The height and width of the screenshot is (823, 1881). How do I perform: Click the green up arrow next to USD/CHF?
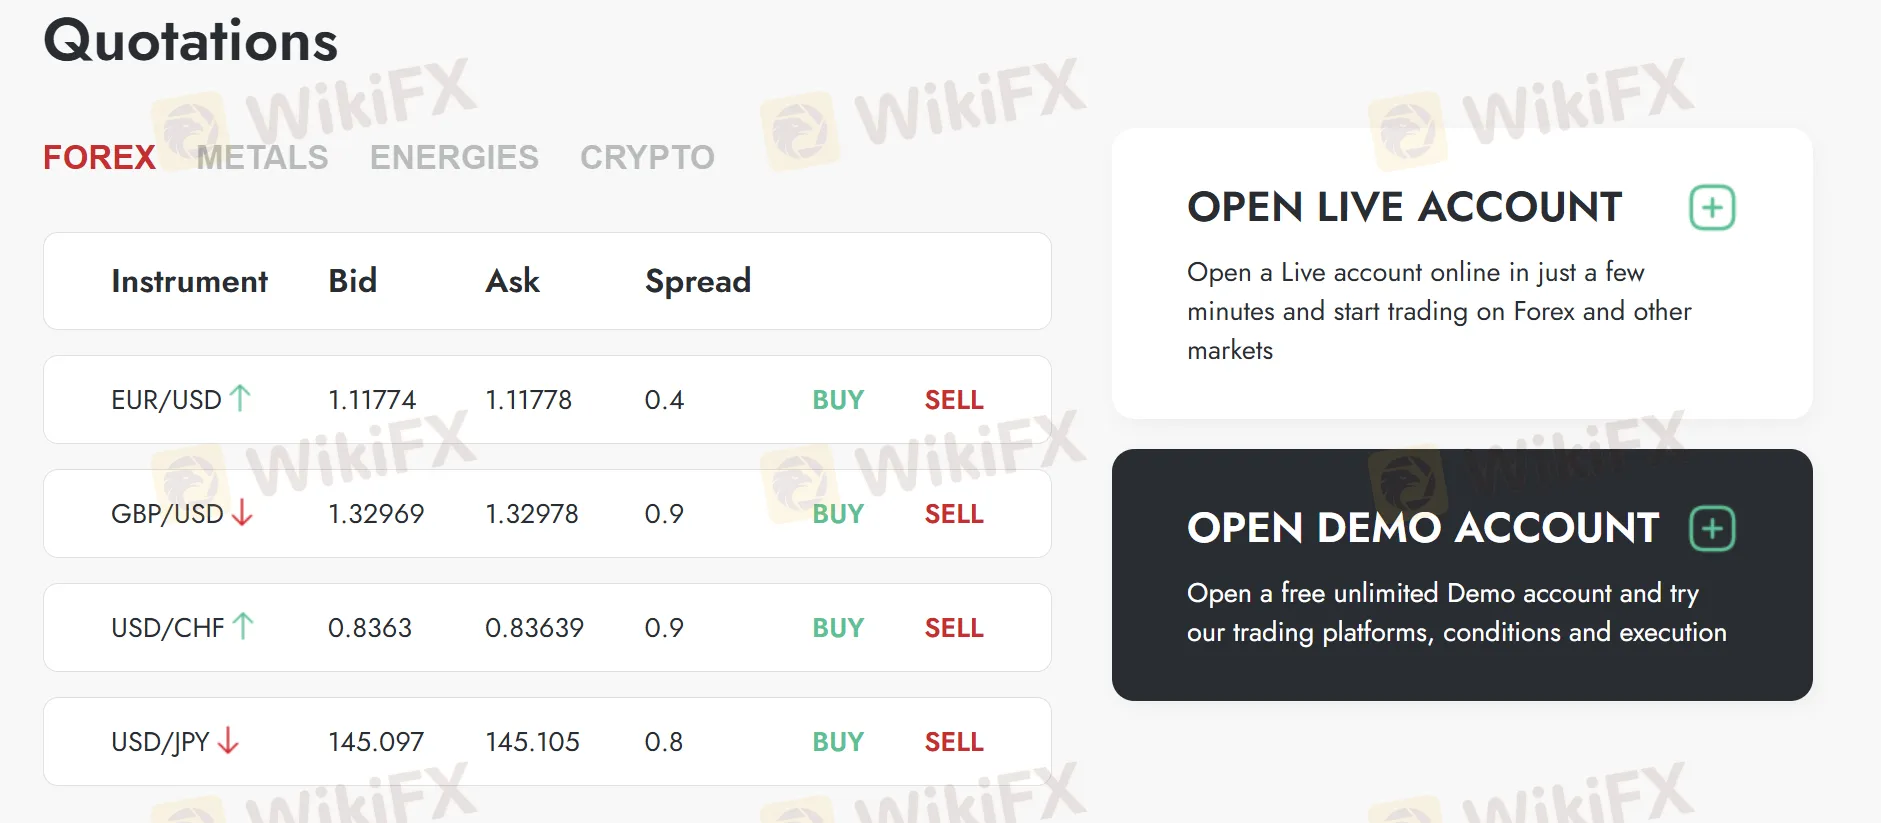243,627
